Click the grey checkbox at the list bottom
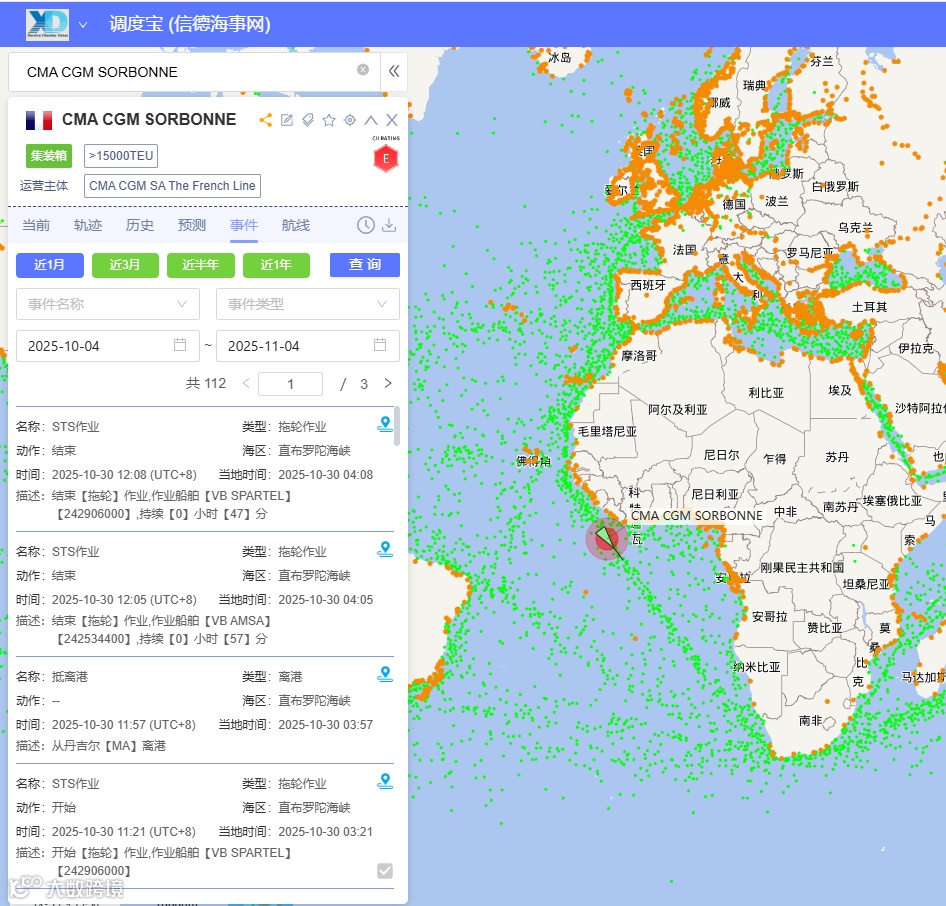 [x=385, y=871]
